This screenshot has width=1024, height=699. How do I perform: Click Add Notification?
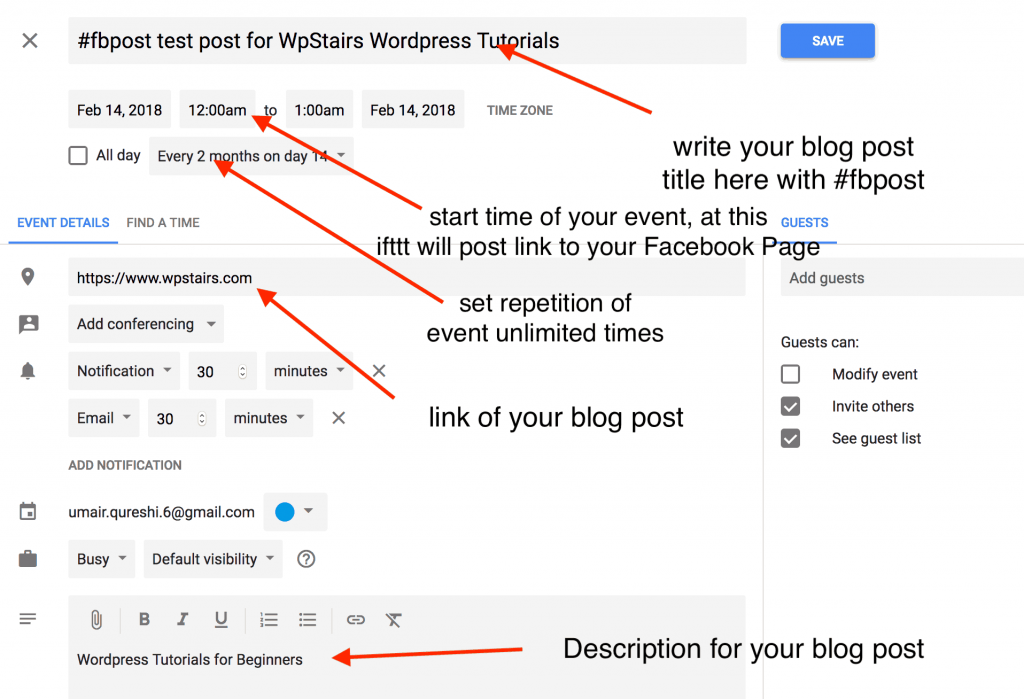pyautogui.click(x=125, y=465)
